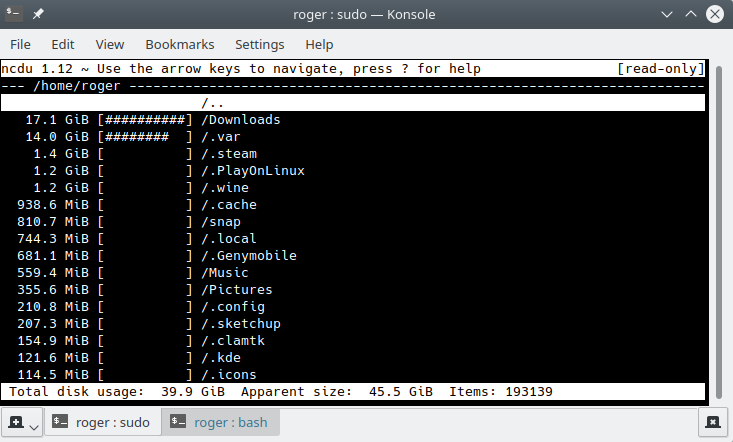The height and width of the screenshot is (442, 733).
Task: Click the new tab icon
Action: click(x=16, y=423)
